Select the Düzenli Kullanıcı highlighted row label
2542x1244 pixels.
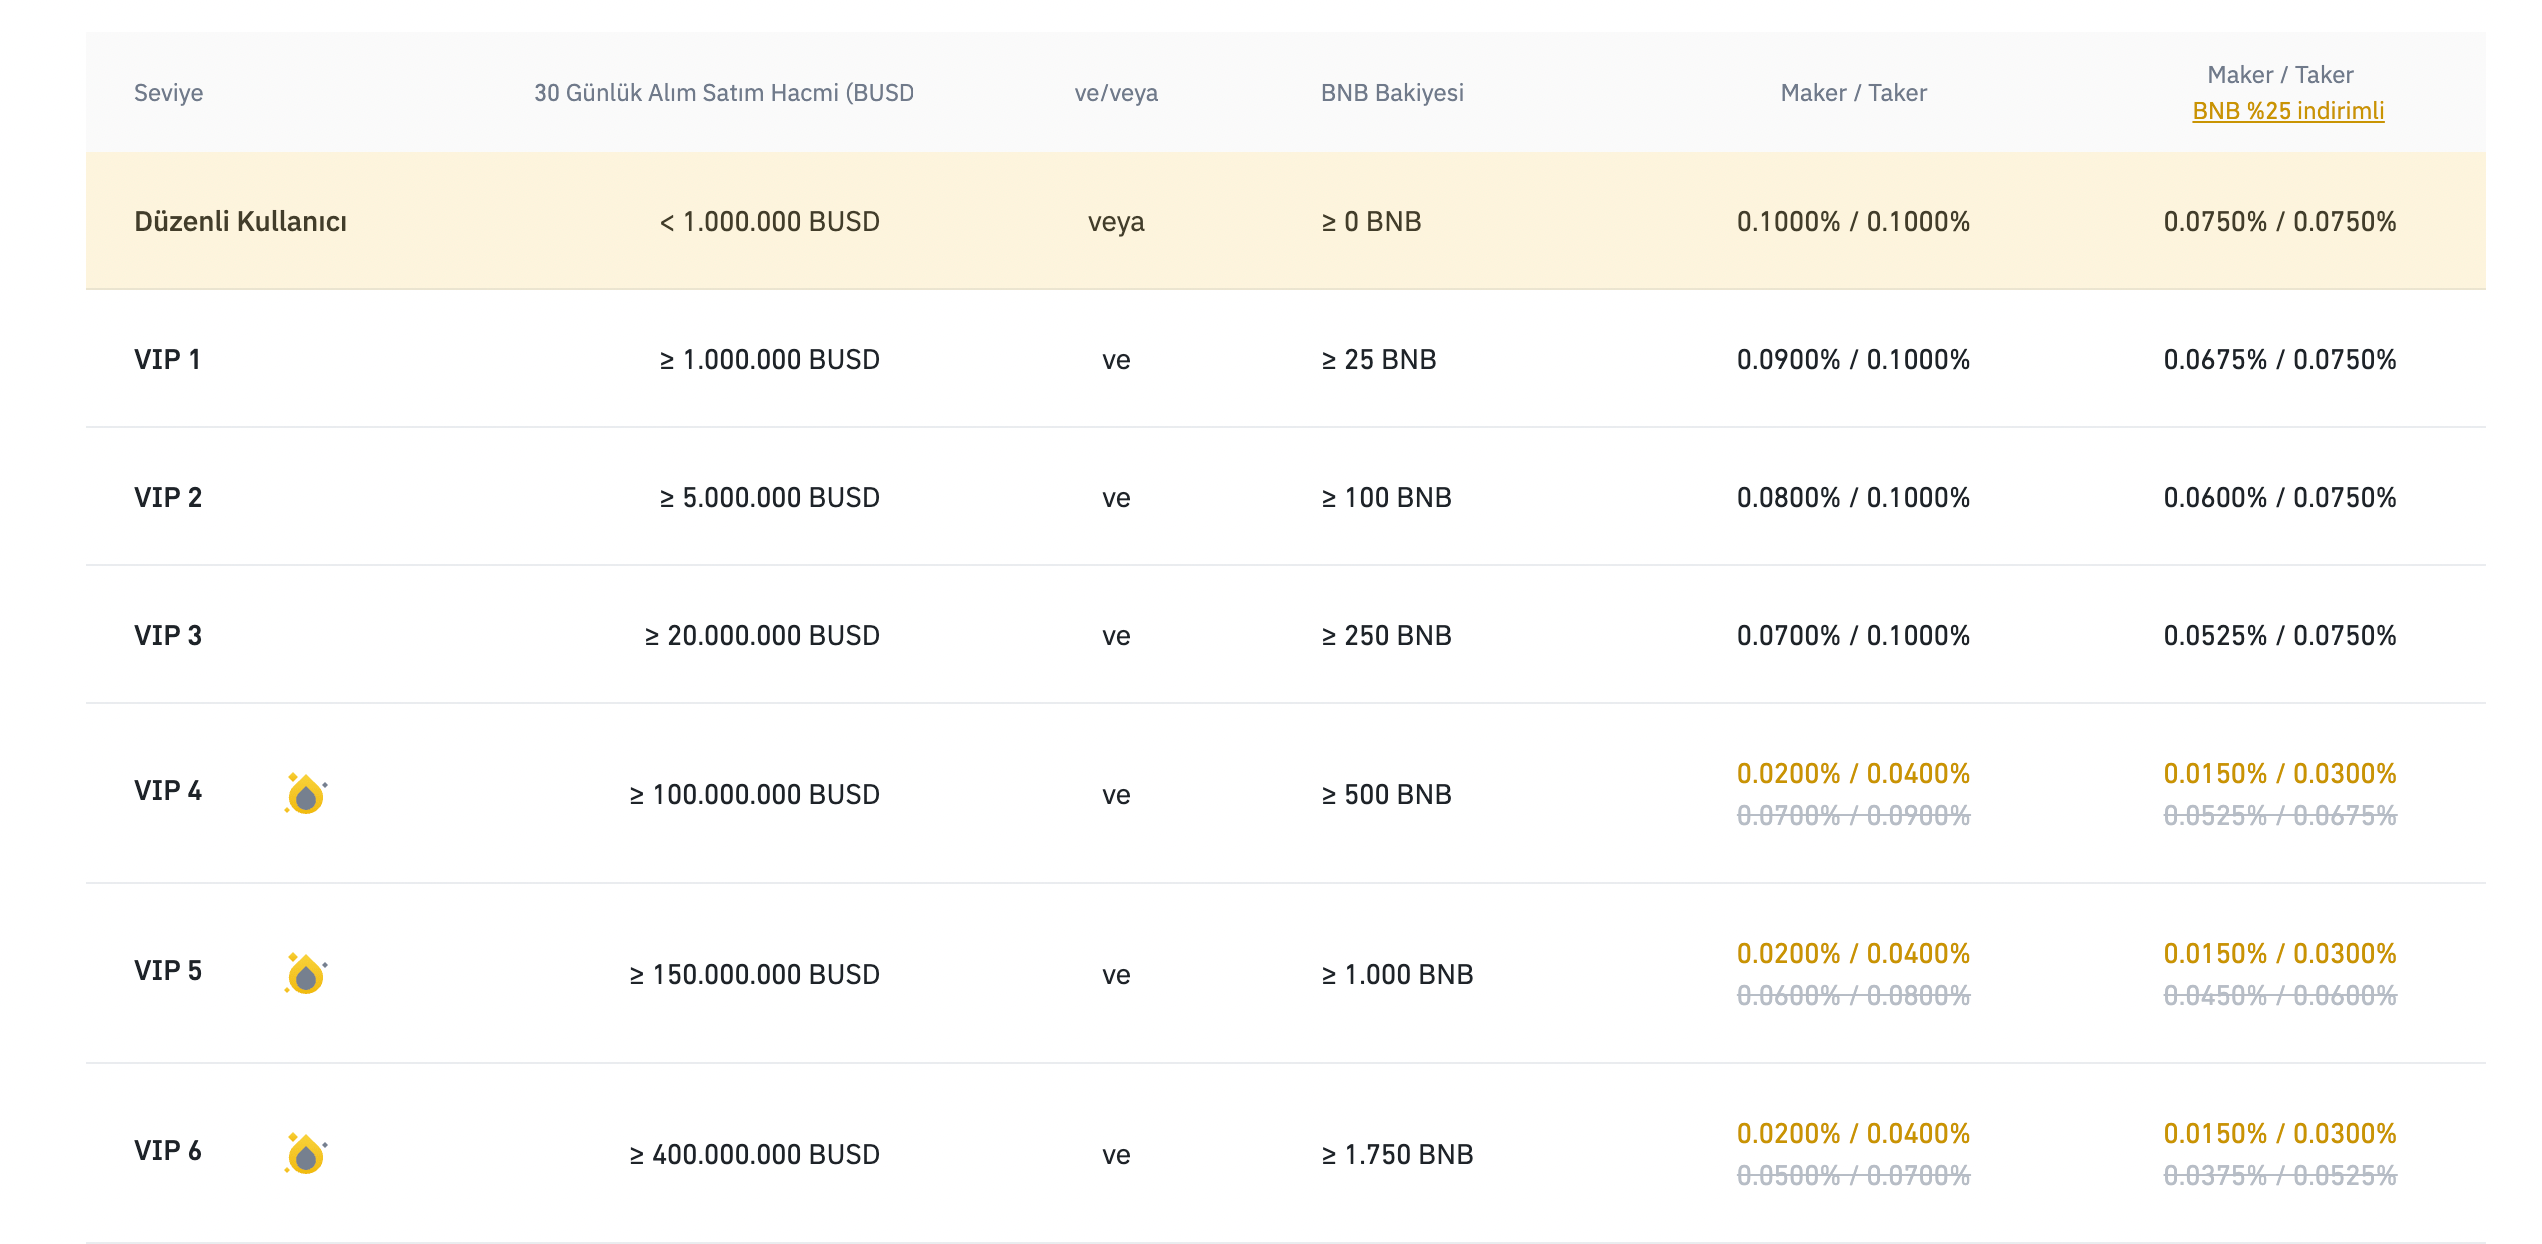240,221
